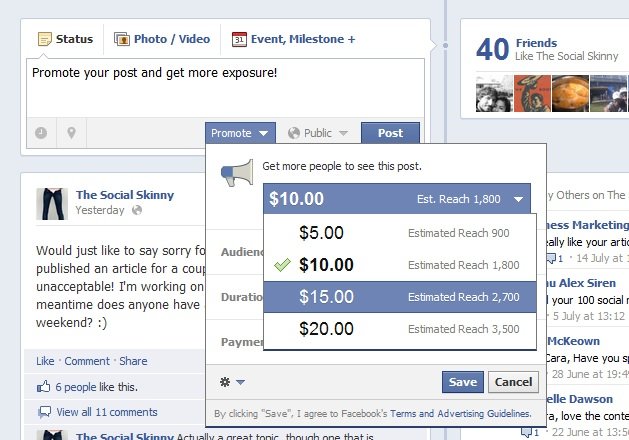Click the megaphone promote icon
The height and width of the screenshot is (440, 629).
click(x=237, y=174)
